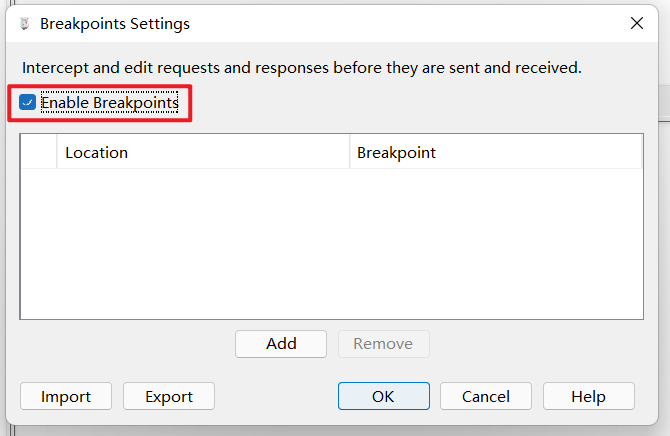Click the Charles teapot icon in title bar
Image resolution: width=670 pixels, height=436 pixels.
pos(25,24)
